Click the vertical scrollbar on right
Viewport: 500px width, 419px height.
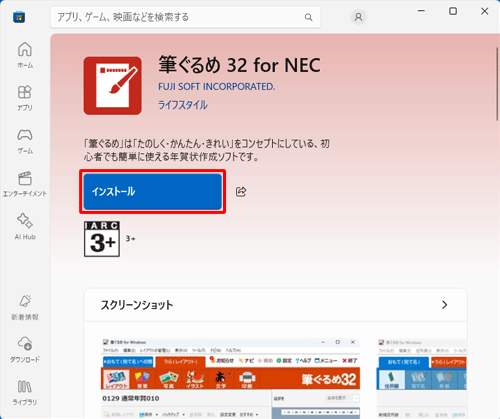497,84
